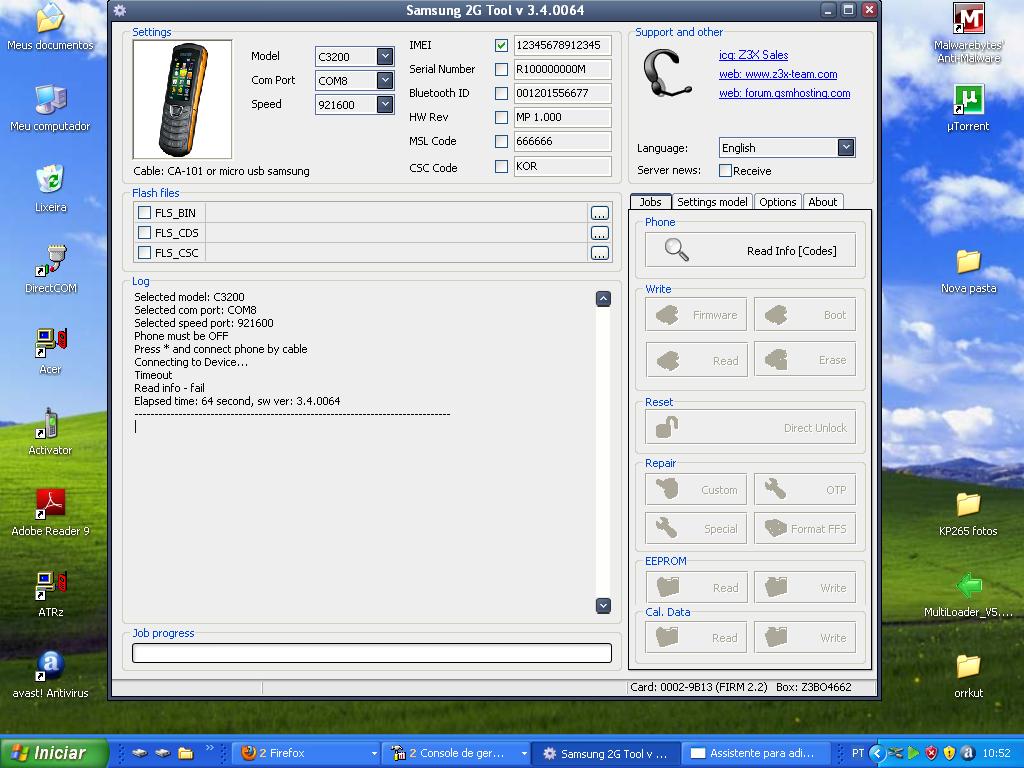Click the red shield tray icon
Viewport: 1024px width, 768px height.
tap(932, 753)
